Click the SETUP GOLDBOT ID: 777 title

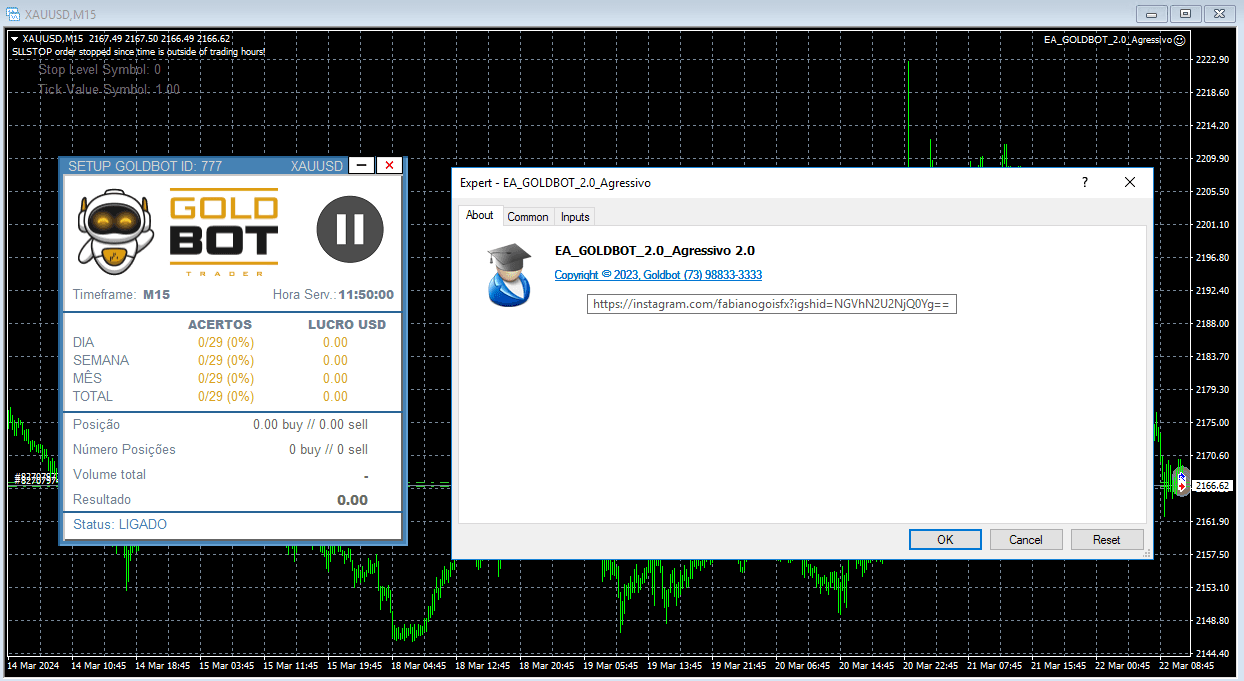[145, 166]
